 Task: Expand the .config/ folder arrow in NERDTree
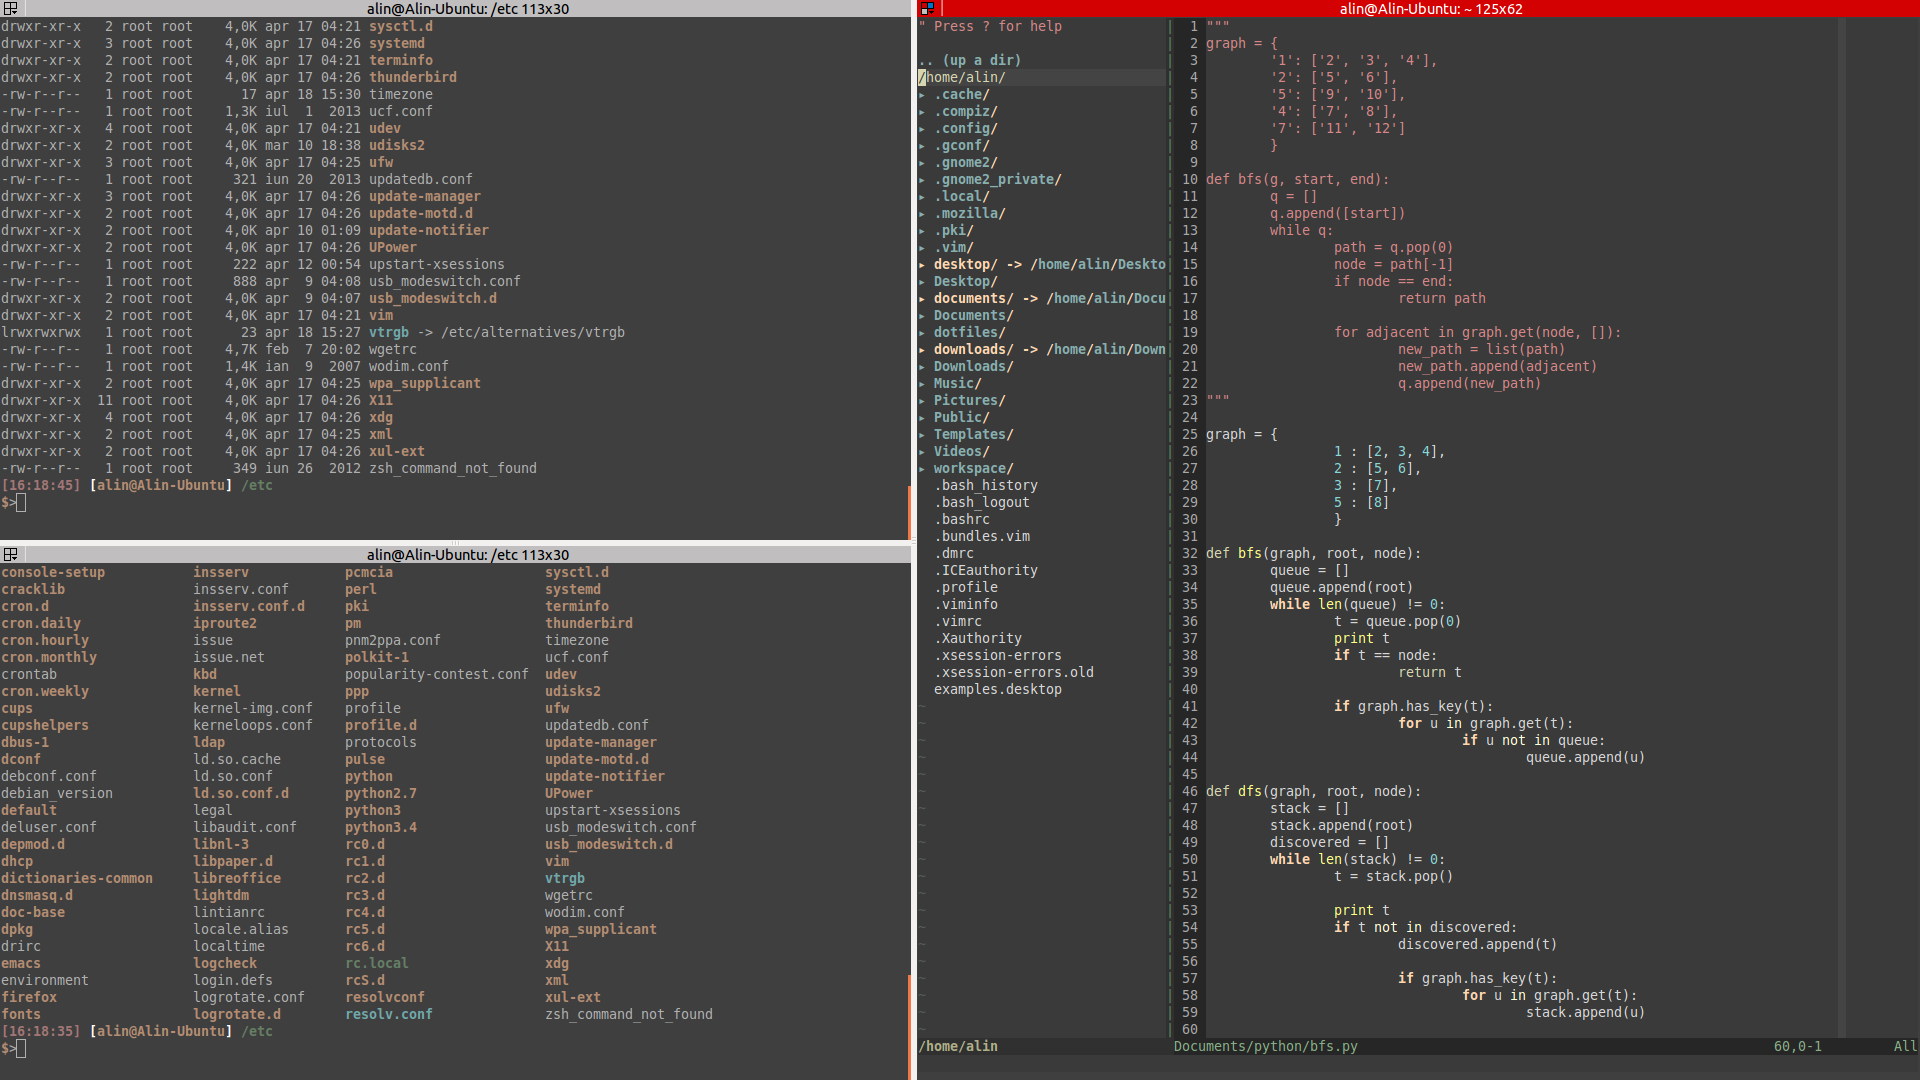922,129
